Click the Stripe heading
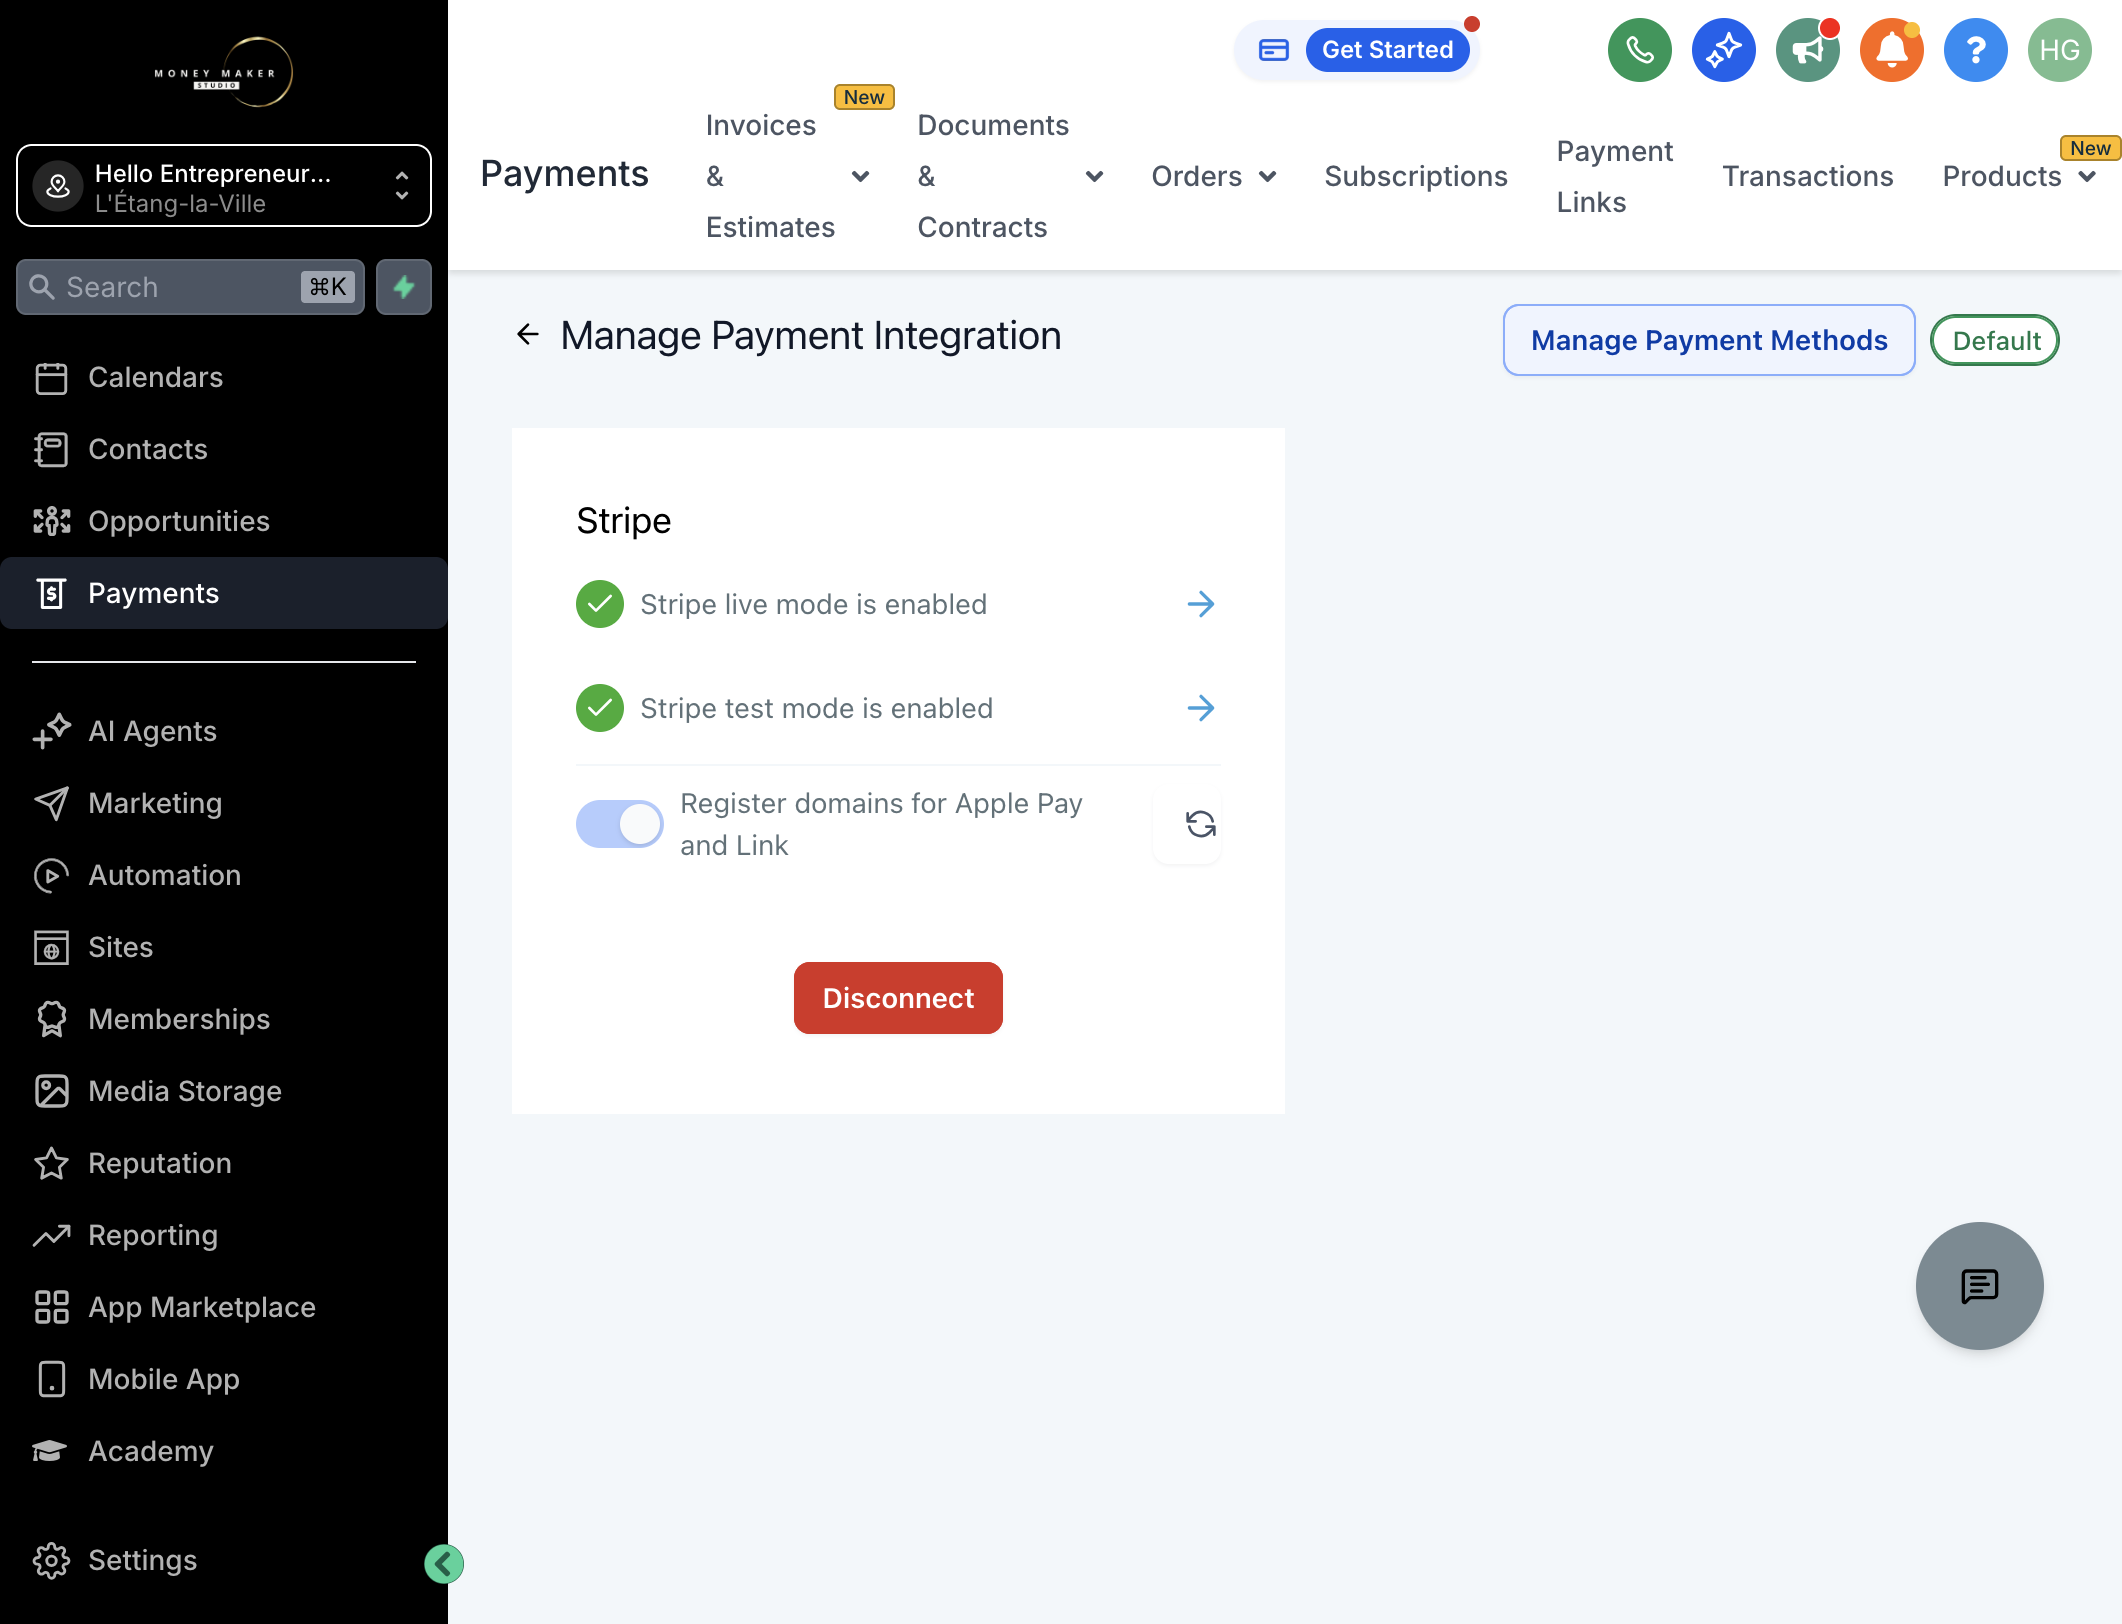The height and width of the screenshot is (1624, 2122). click(623, 520)
